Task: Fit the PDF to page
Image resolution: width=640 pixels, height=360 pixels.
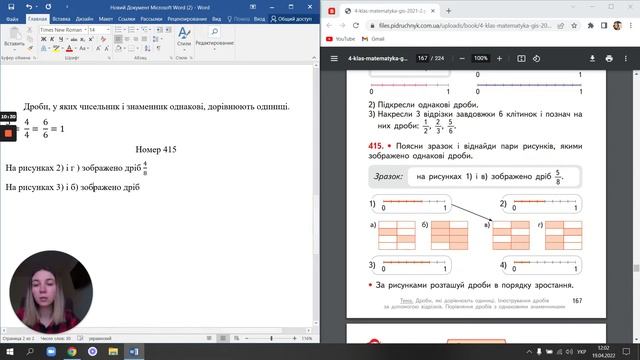Action: pyautogui.click(x=521, y=58)
